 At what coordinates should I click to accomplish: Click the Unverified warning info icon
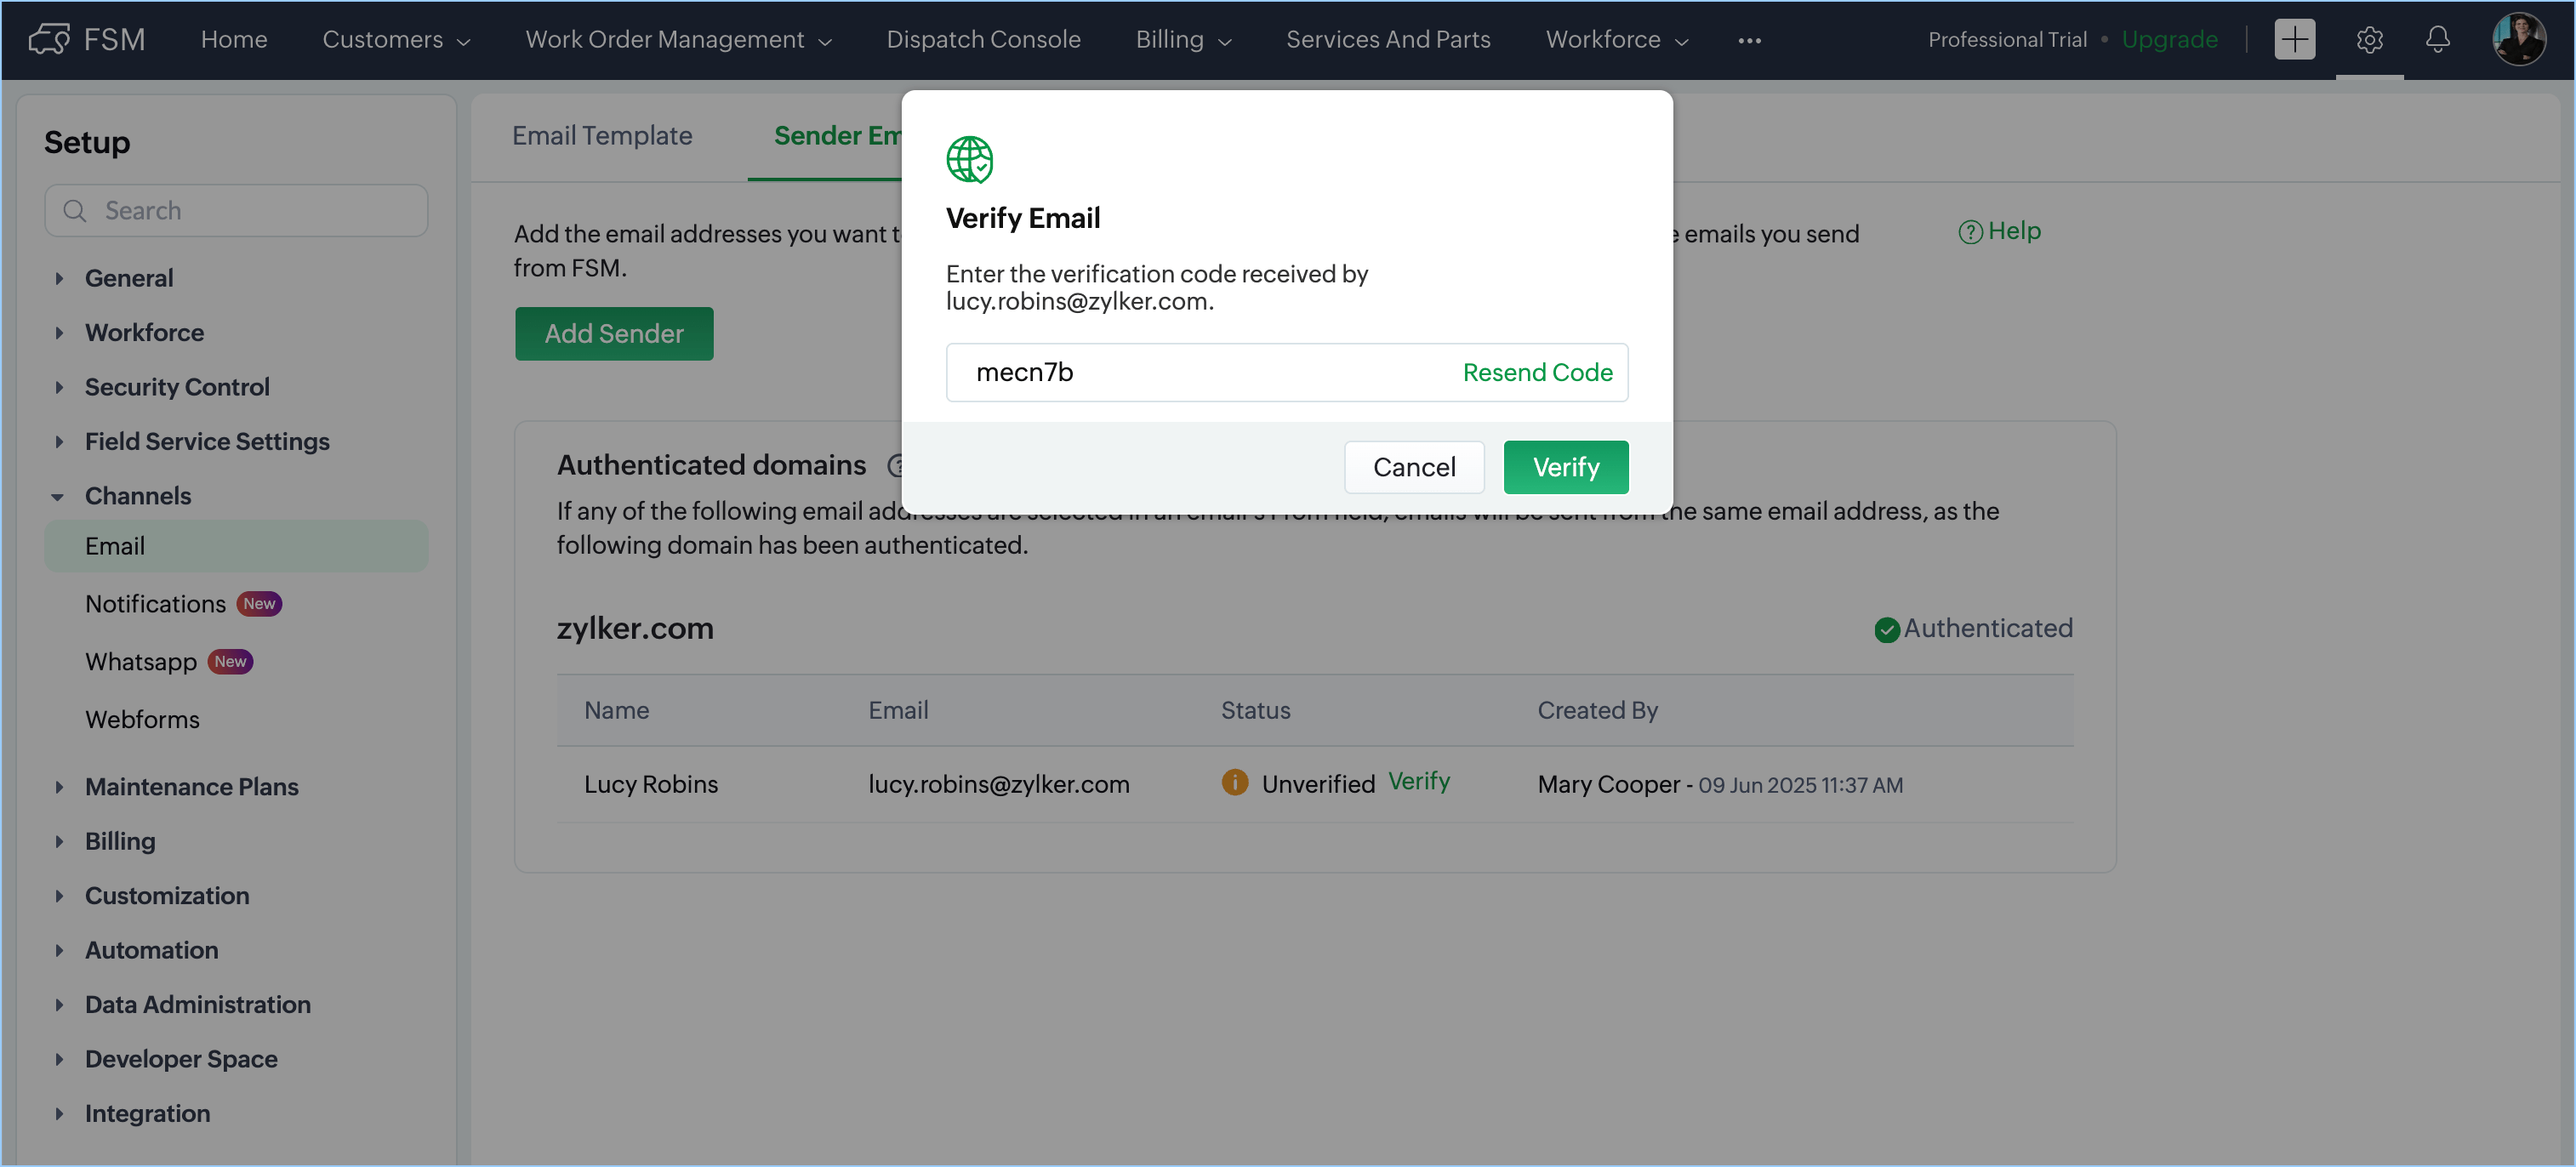click(1235, 783)
